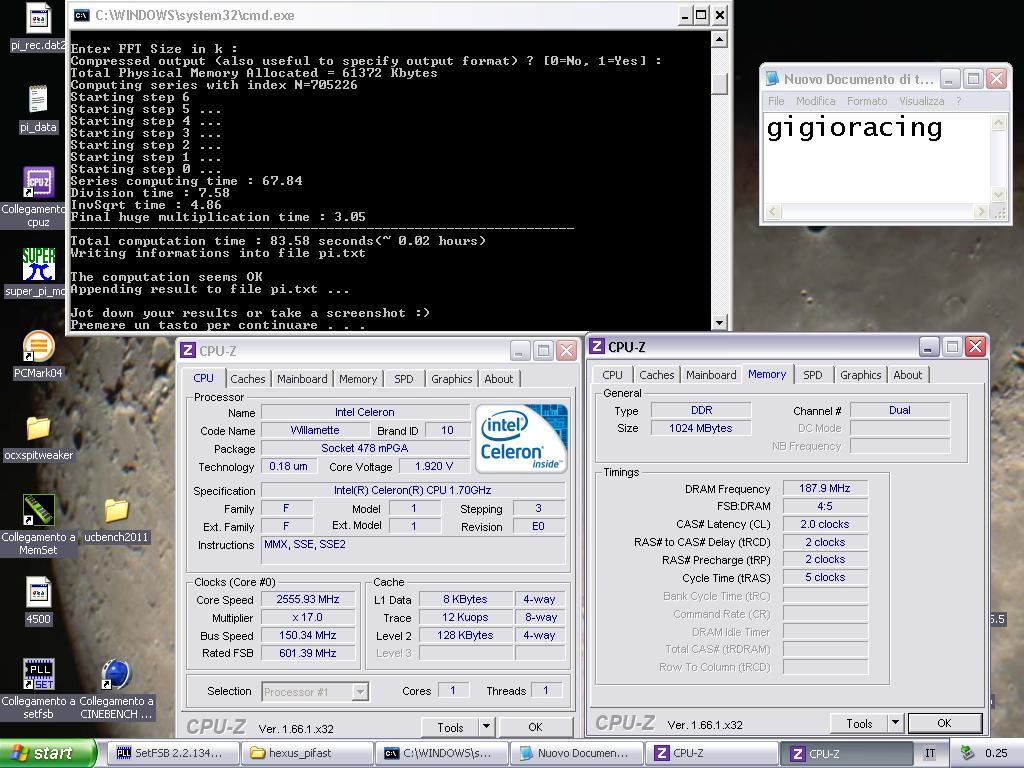Open the Memory tab in left CPU-Z
This screenshot has height=768, width=1024.
(x=358, y=379)
